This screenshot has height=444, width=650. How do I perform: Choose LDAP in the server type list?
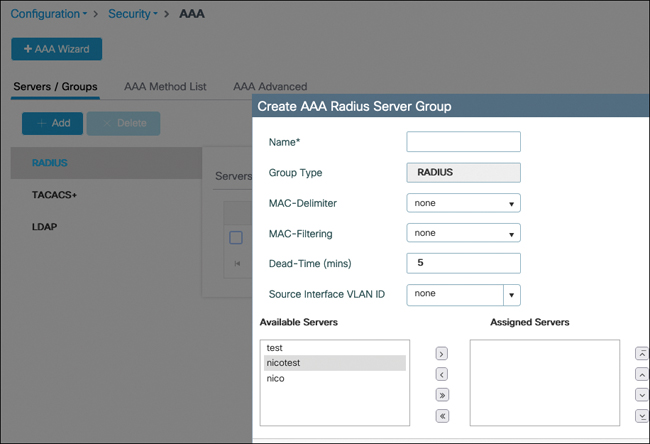coord(44,227)
